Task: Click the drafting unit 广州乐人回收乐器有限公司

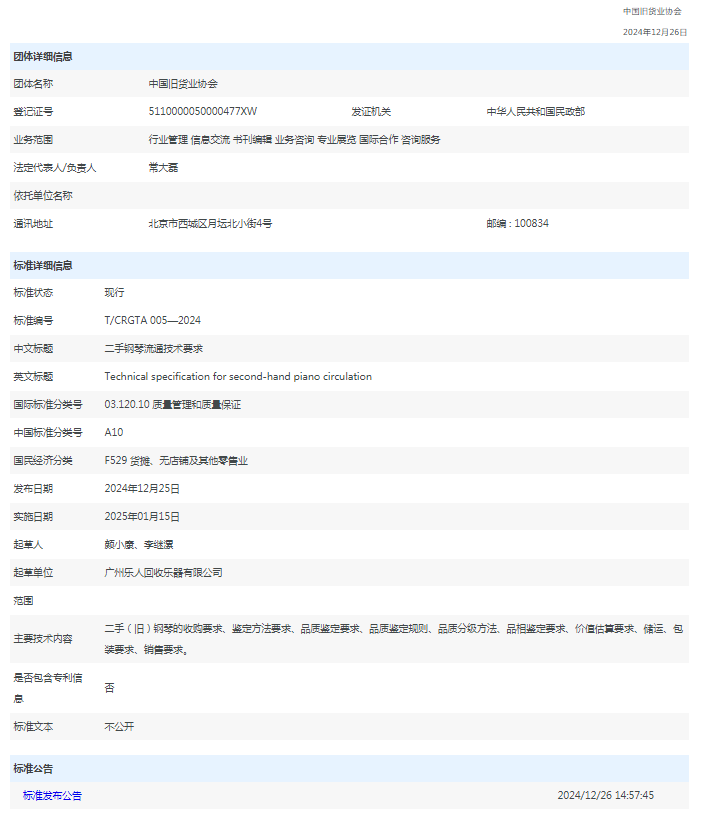Action: click(x=163, y=573)
